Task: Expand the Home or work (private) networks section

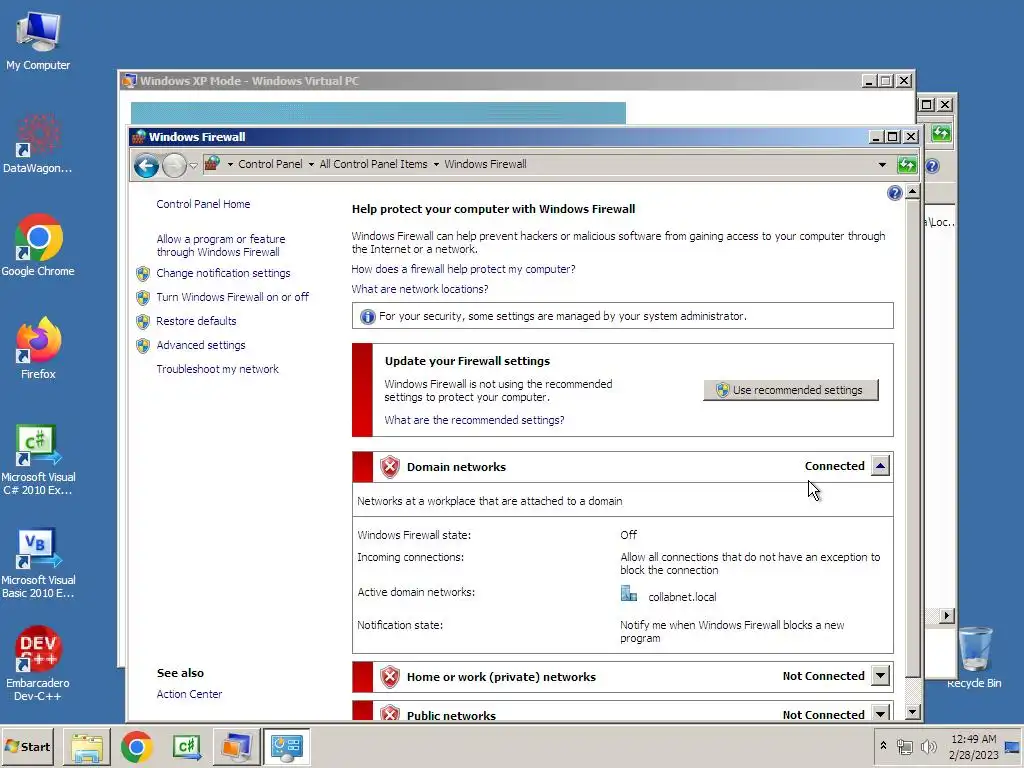Action: coord(880,676)
